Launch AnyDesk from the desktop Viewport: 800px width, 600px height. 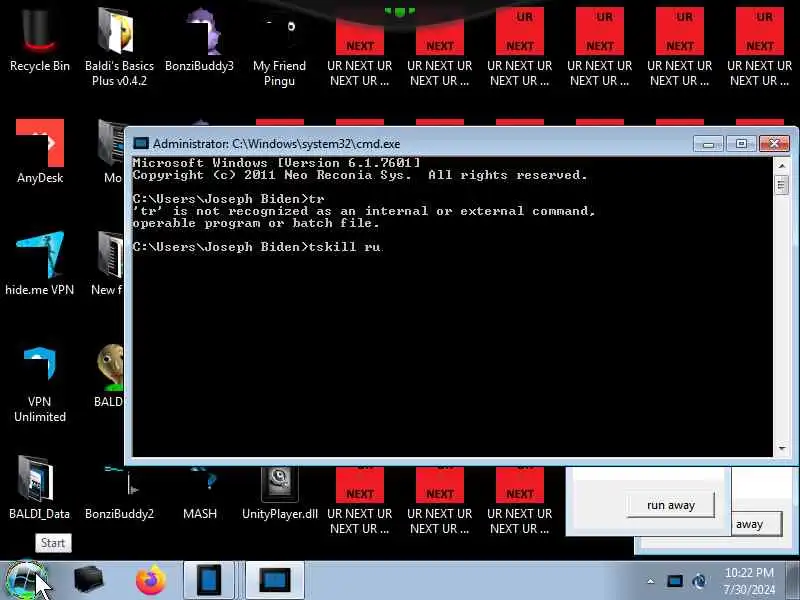coord(40,151)
